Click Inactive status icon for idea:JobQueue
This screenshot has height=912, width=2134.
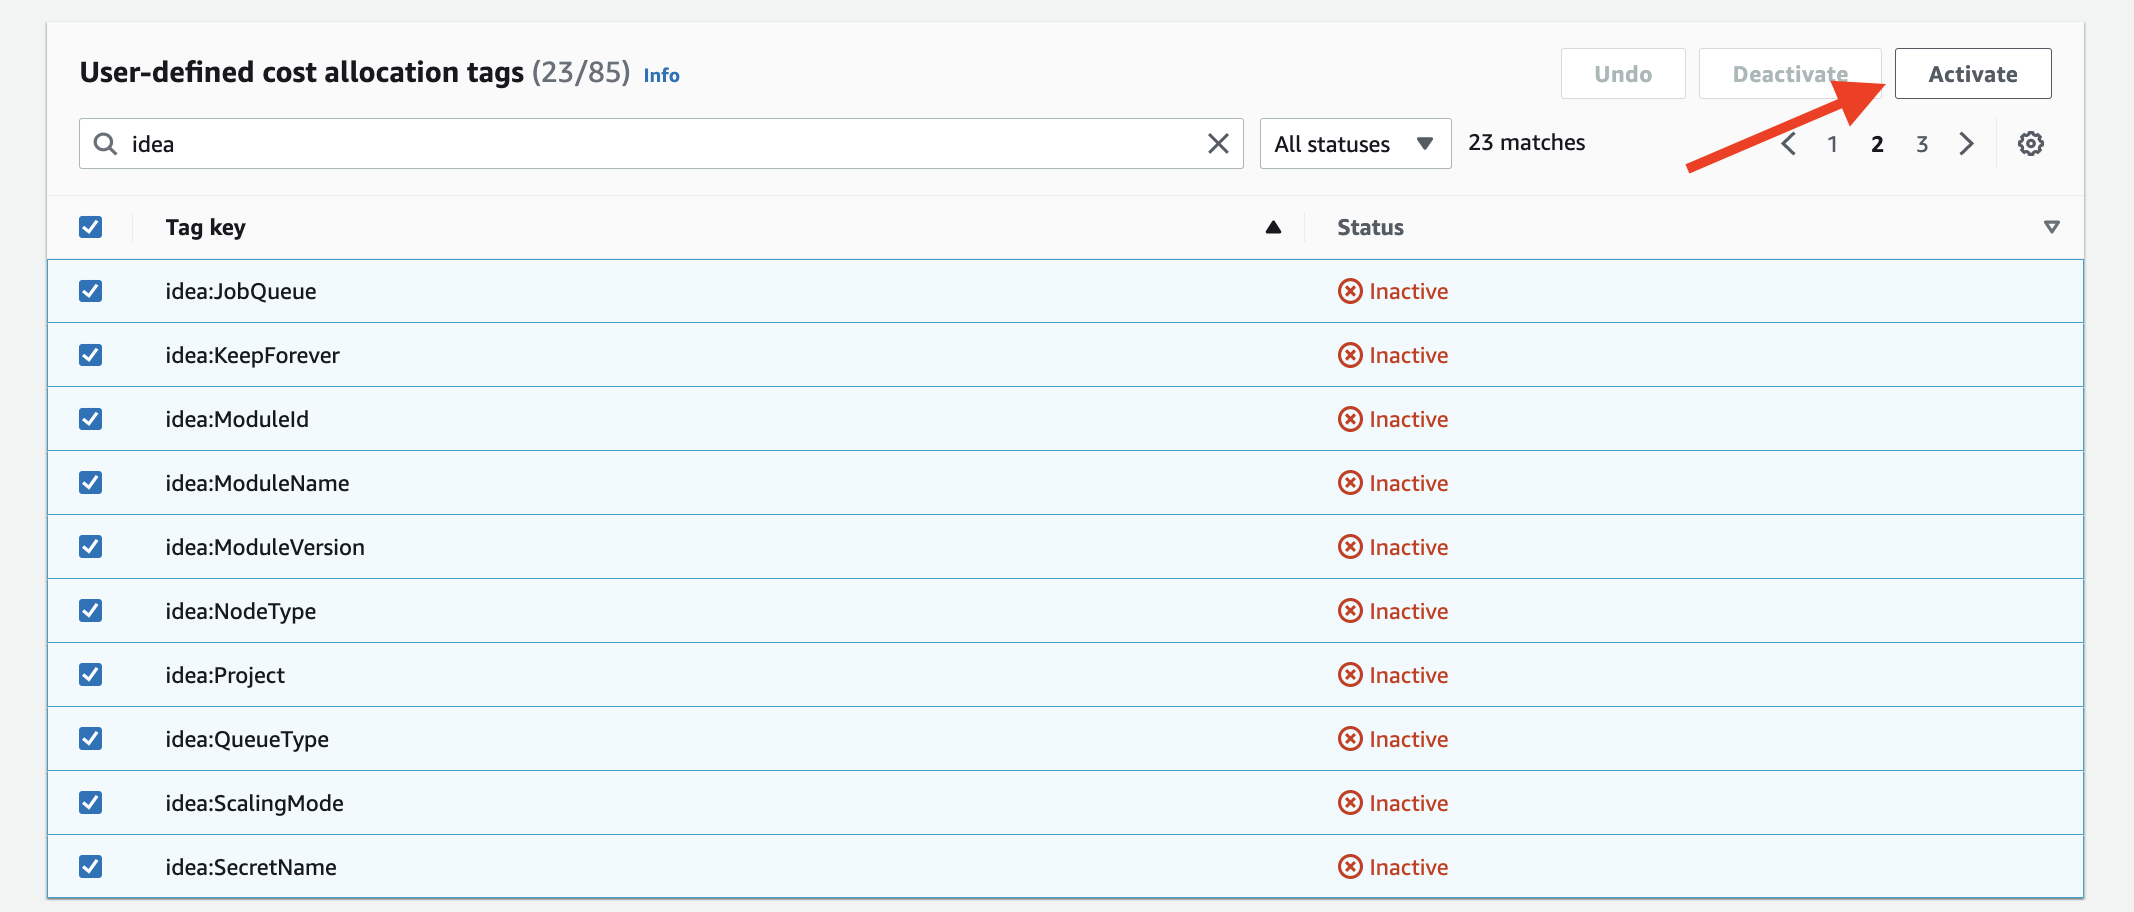[1350, 291]
